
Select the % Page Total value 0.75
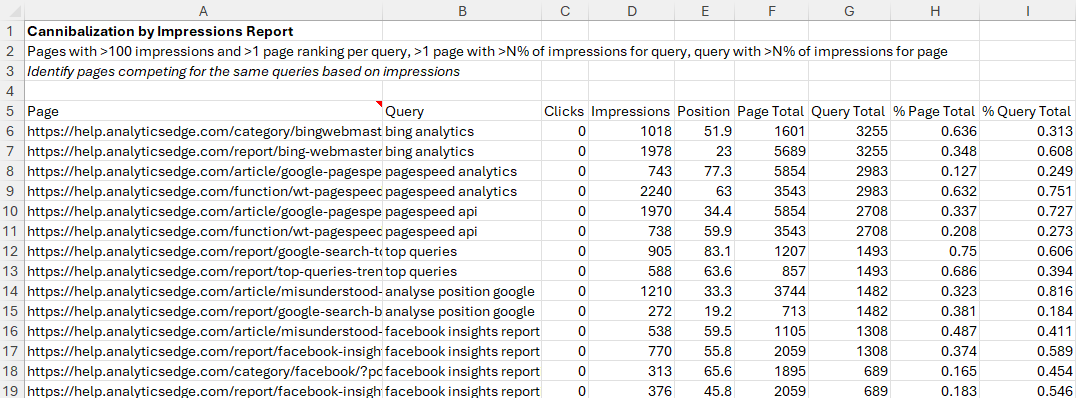(934, 251)
